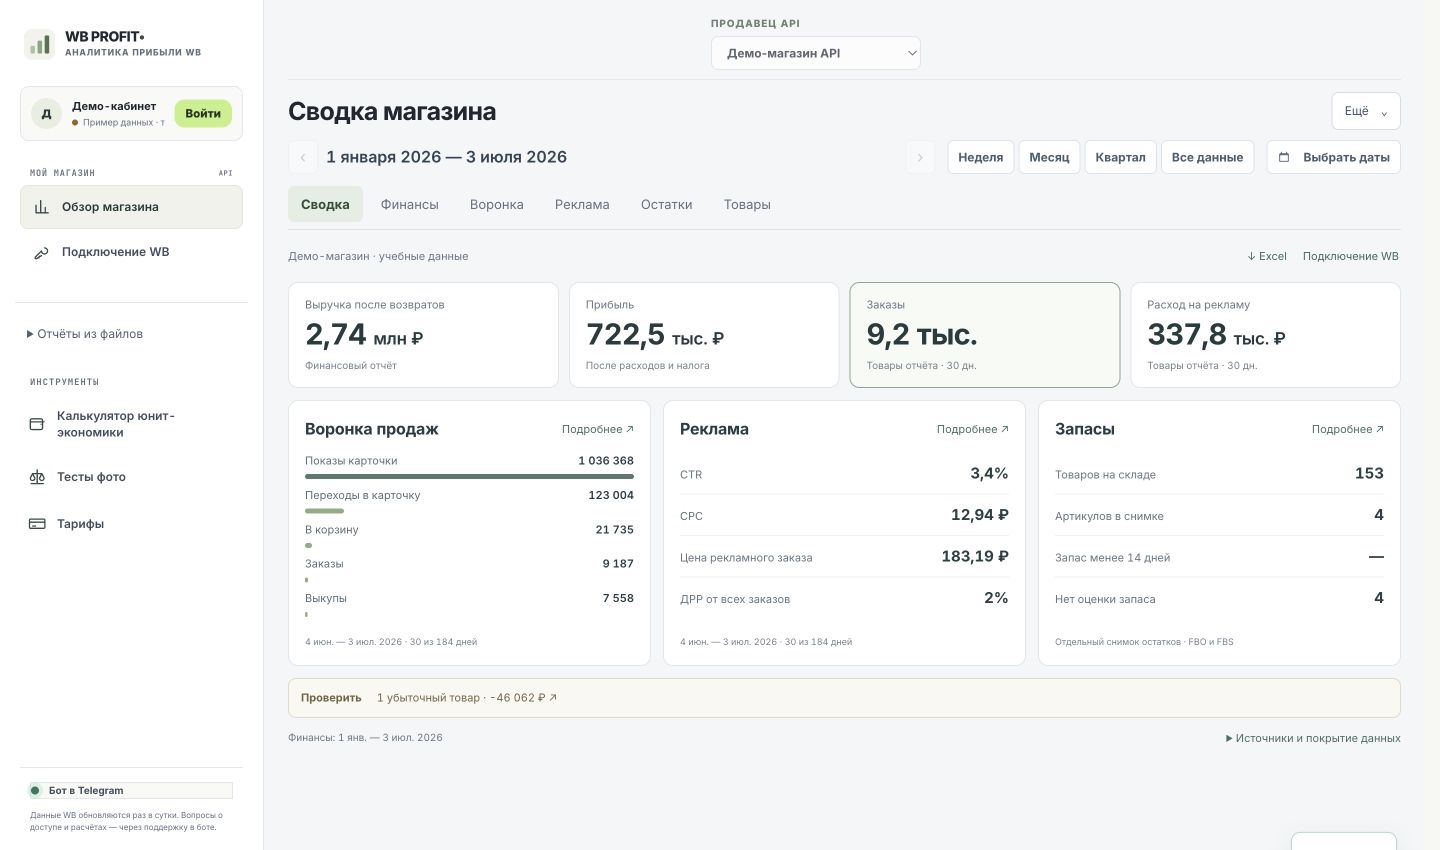Open the Реклама tab
This screenshot has width=1440, height=850.
tap(582, 204)
